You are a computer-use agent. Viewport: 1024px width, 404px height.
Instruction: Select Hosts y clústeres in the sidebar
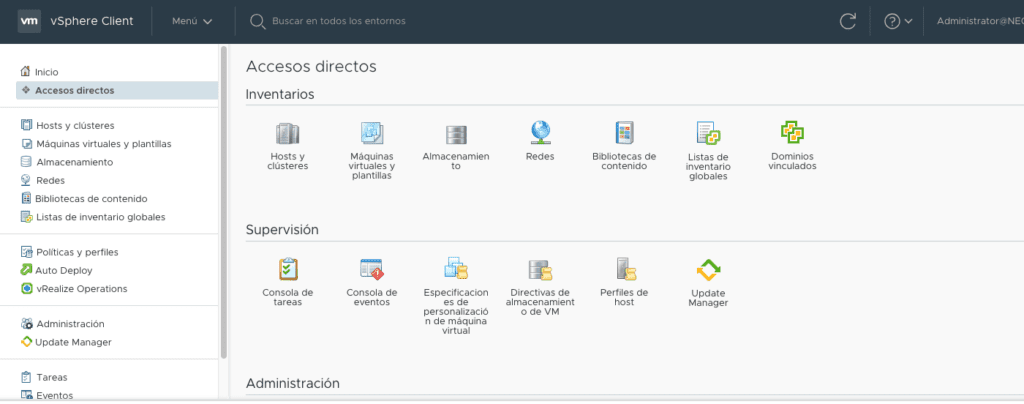click(67, 125)
